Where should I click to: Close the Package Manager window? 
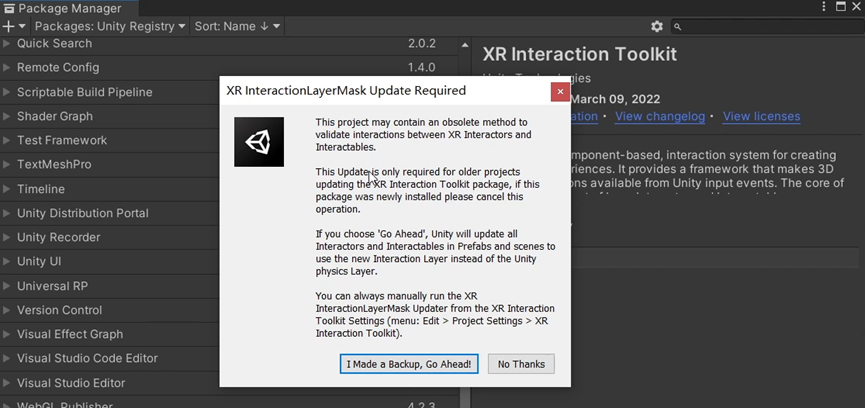858,7
